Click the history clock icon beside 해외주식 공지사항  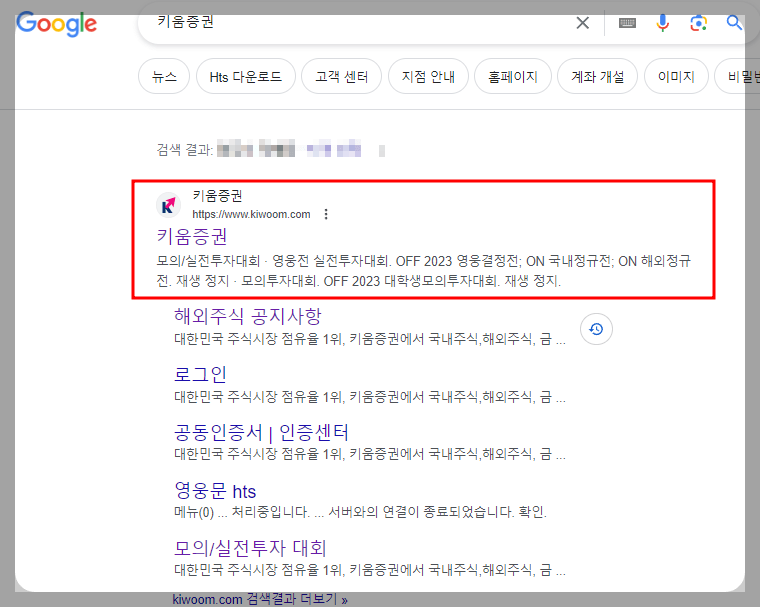point(596,329)
